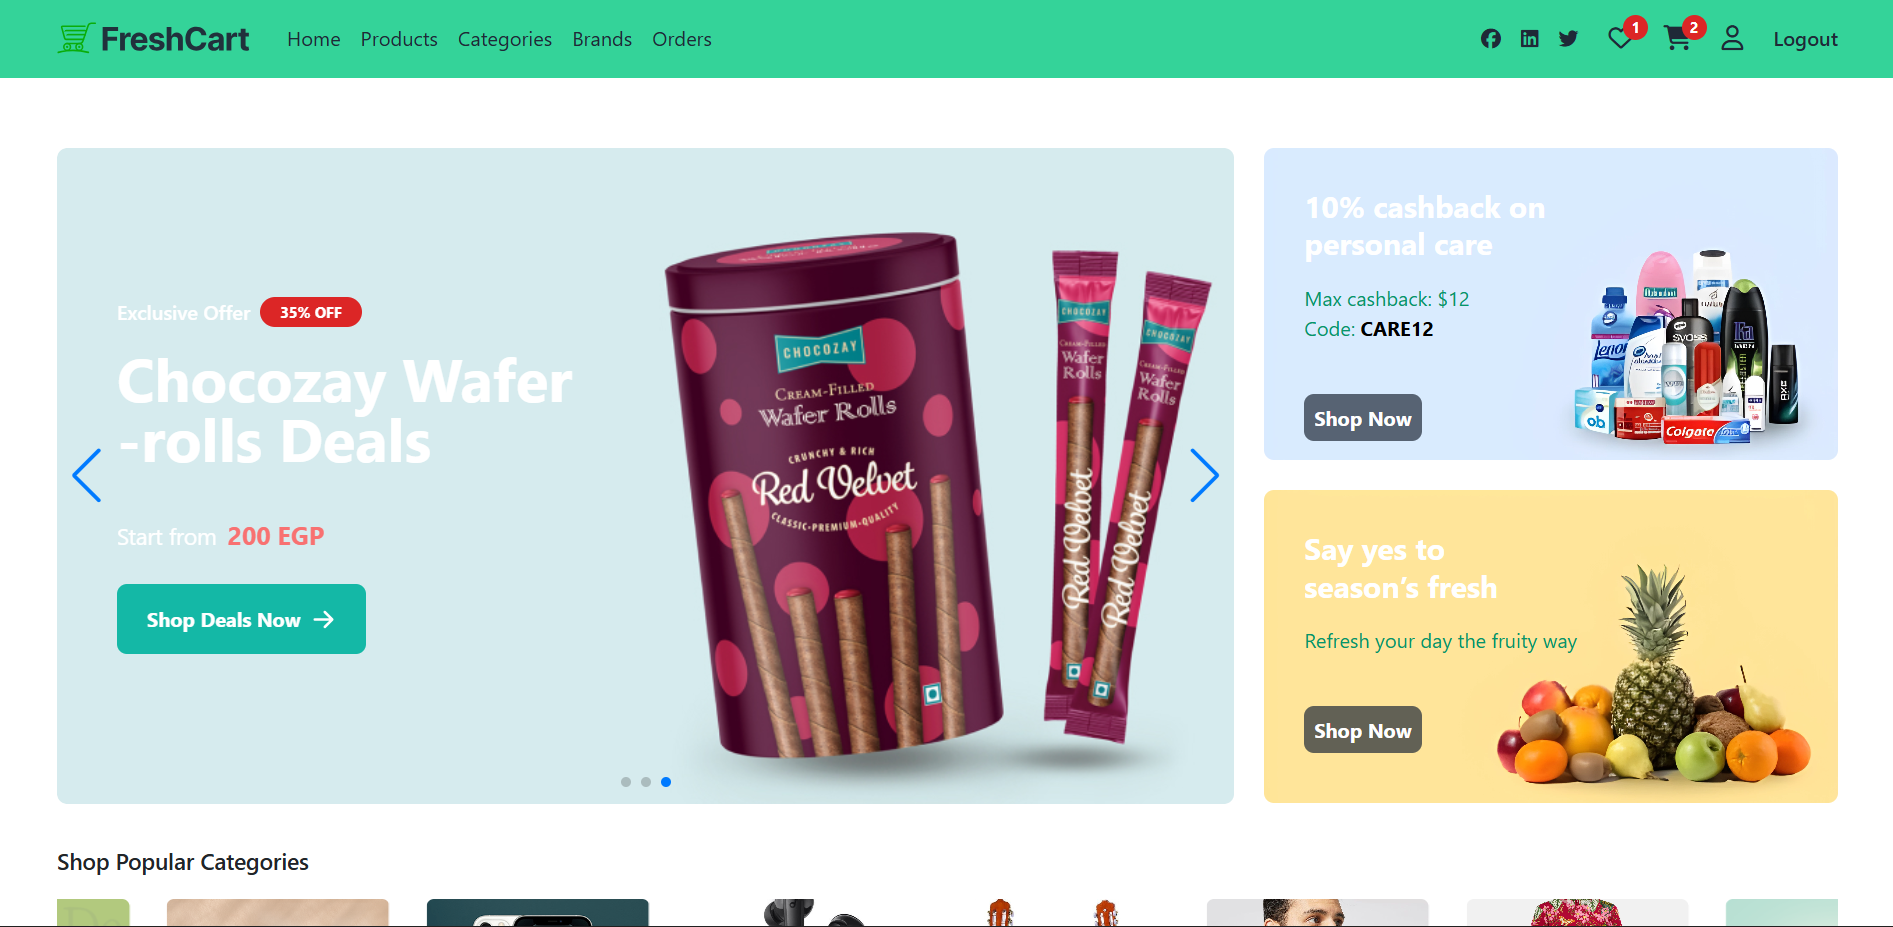Select the third active carousel dot
Image resolution: width=1893 pixels, height=927 pixels.
(666, 782)
